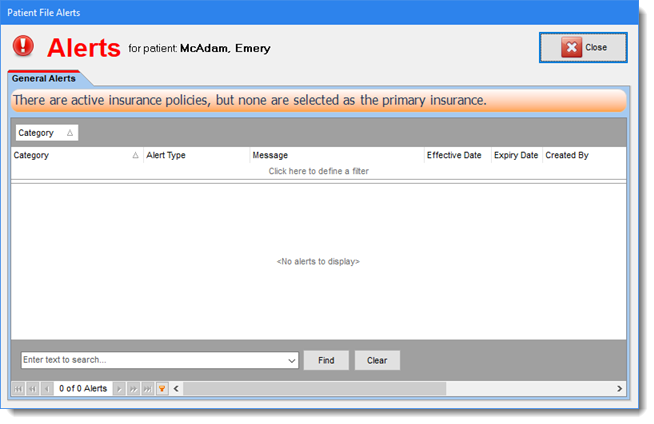Click the orange filter funnel icon

(162, 389)
